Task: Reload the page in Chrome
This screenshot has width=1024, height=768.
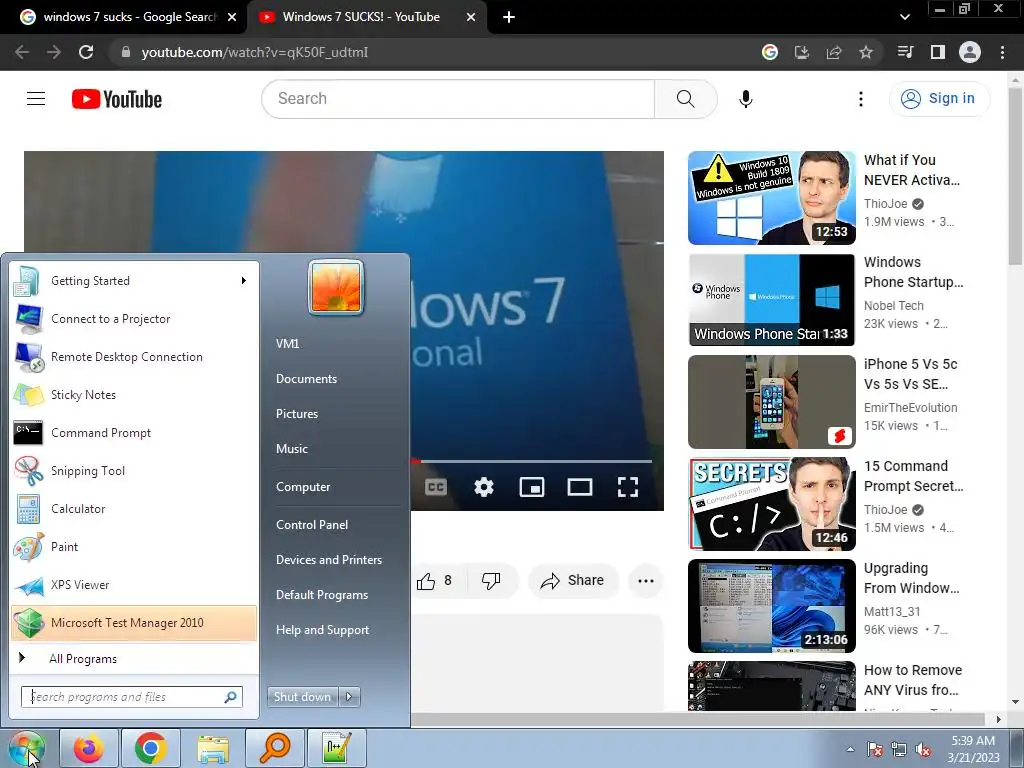Action: click(x=86, y=52)
